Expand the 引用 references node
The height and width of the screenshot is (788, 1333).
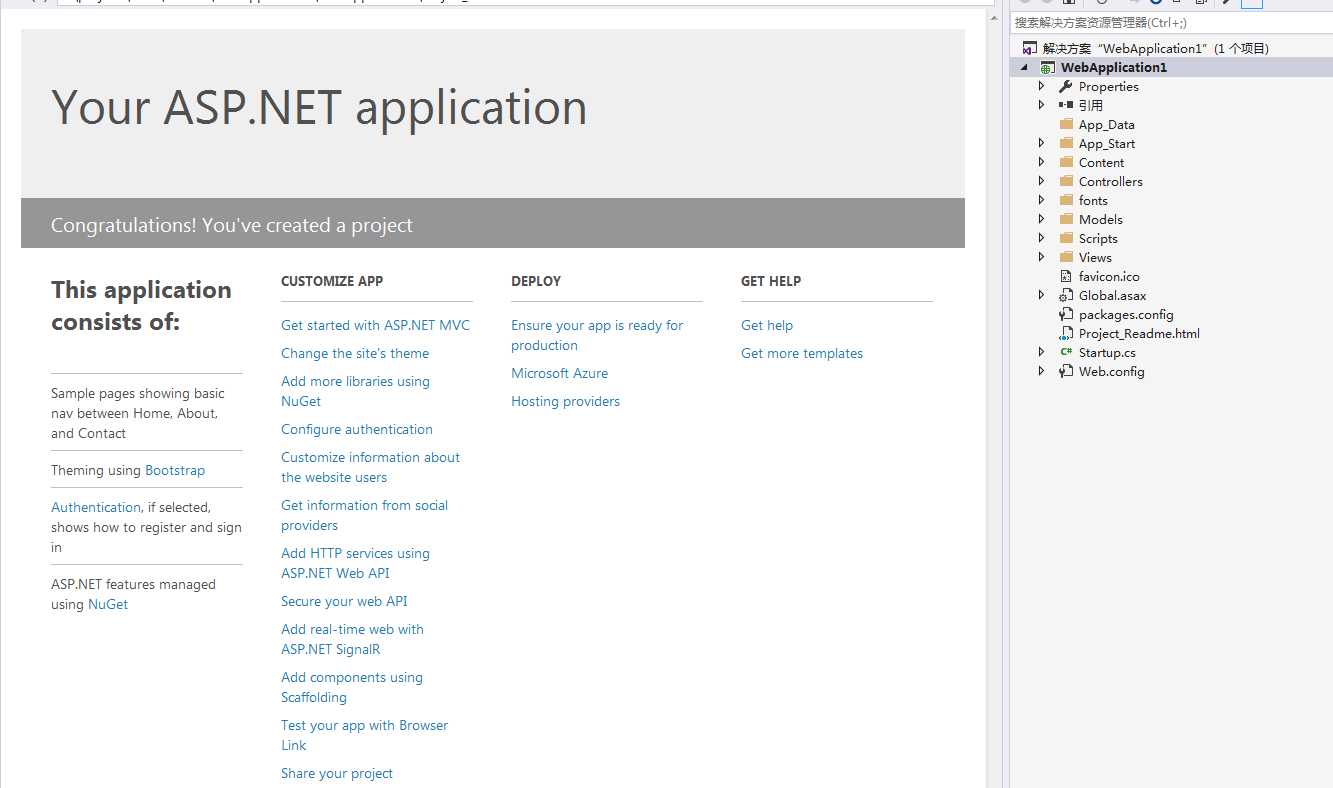pyautogui.click(x=1042, y=105)
